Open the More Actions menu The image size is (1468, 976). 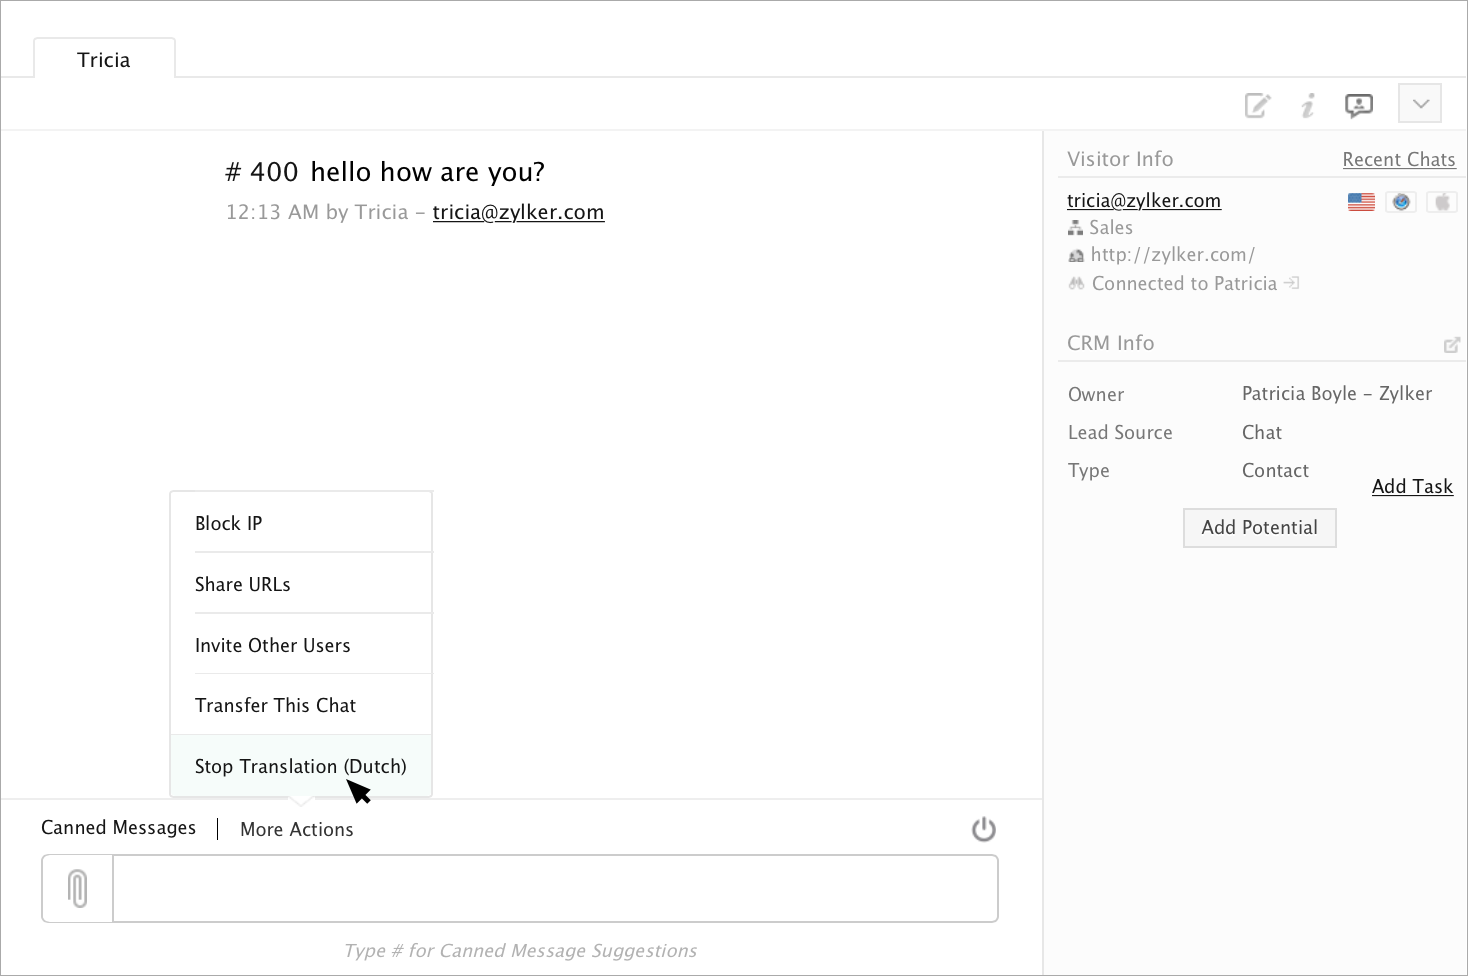[297, 830]
